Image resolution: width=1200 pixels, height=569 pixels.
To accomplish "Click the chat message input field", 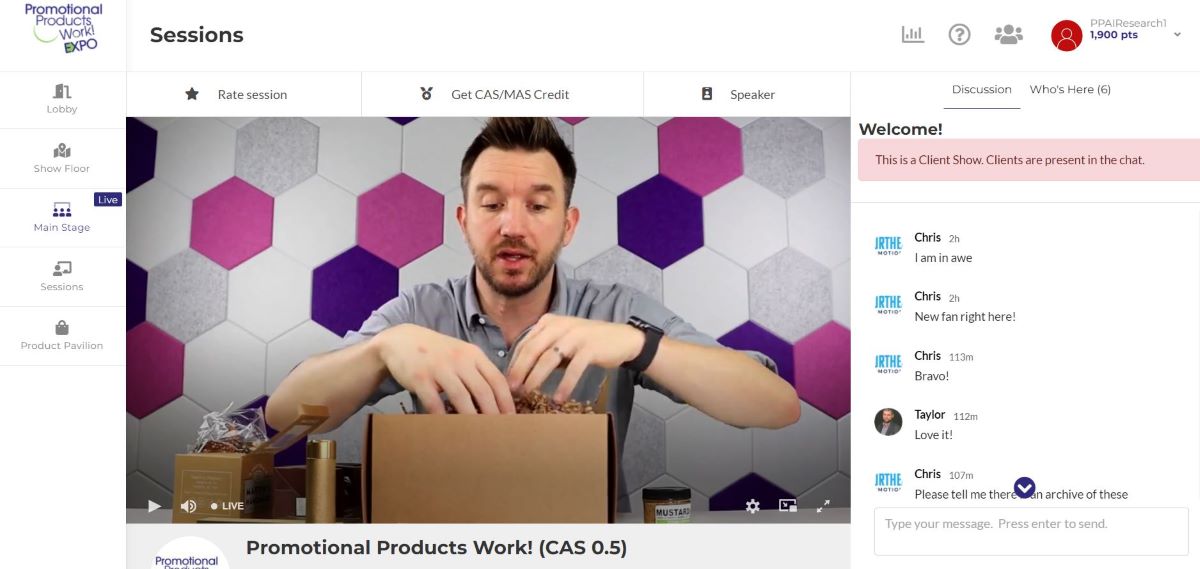I will click(x=1031, y=531).
